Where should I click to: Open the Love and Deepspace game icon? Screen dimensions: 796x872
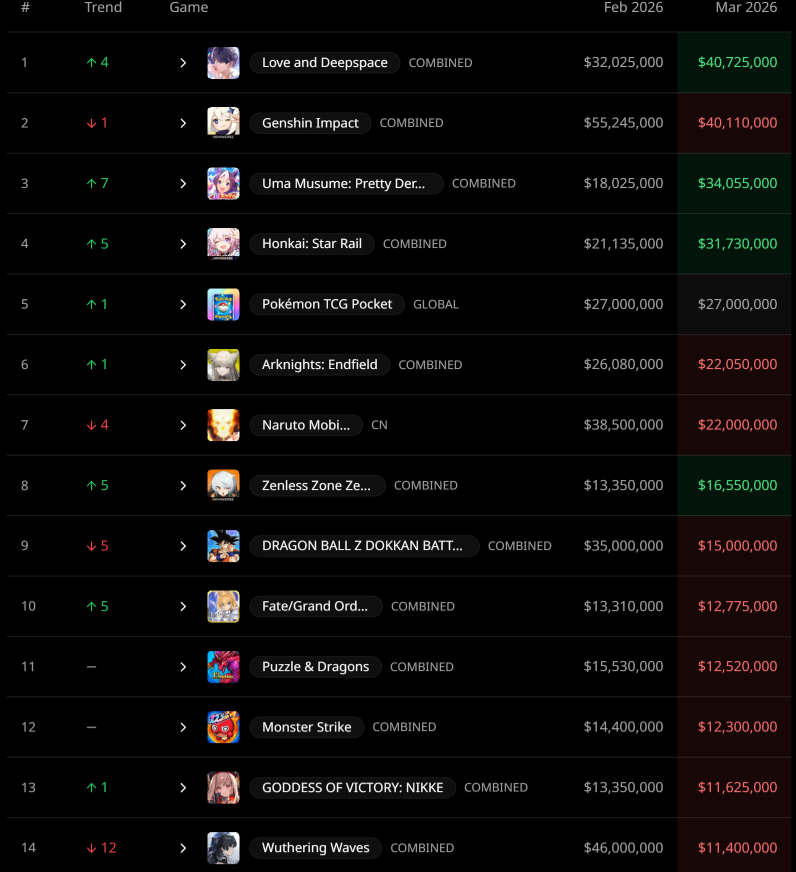click(x=223, y=62)
